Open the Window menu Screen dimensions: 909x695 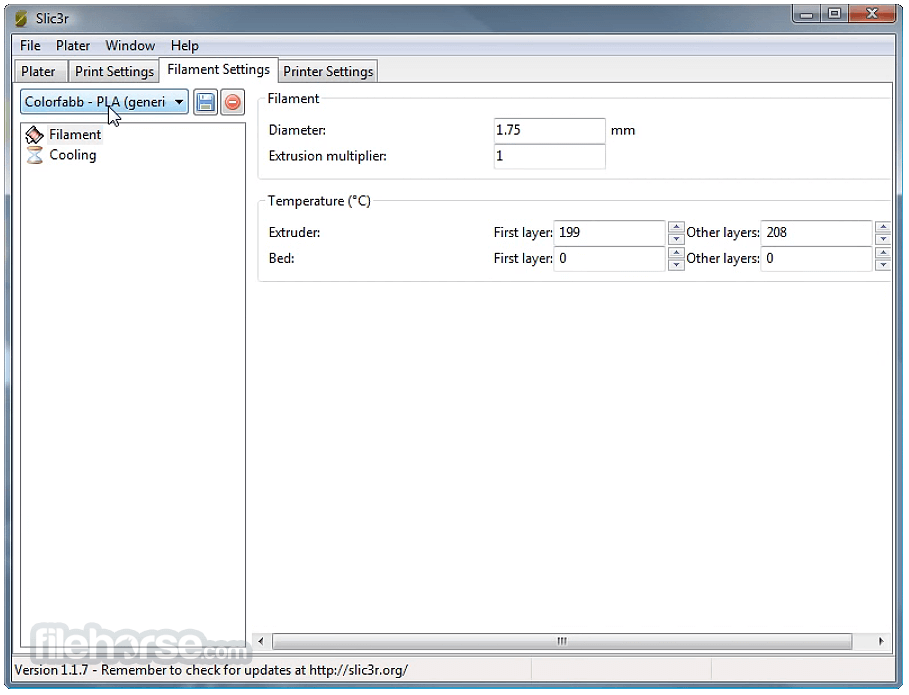click(130, 45)
